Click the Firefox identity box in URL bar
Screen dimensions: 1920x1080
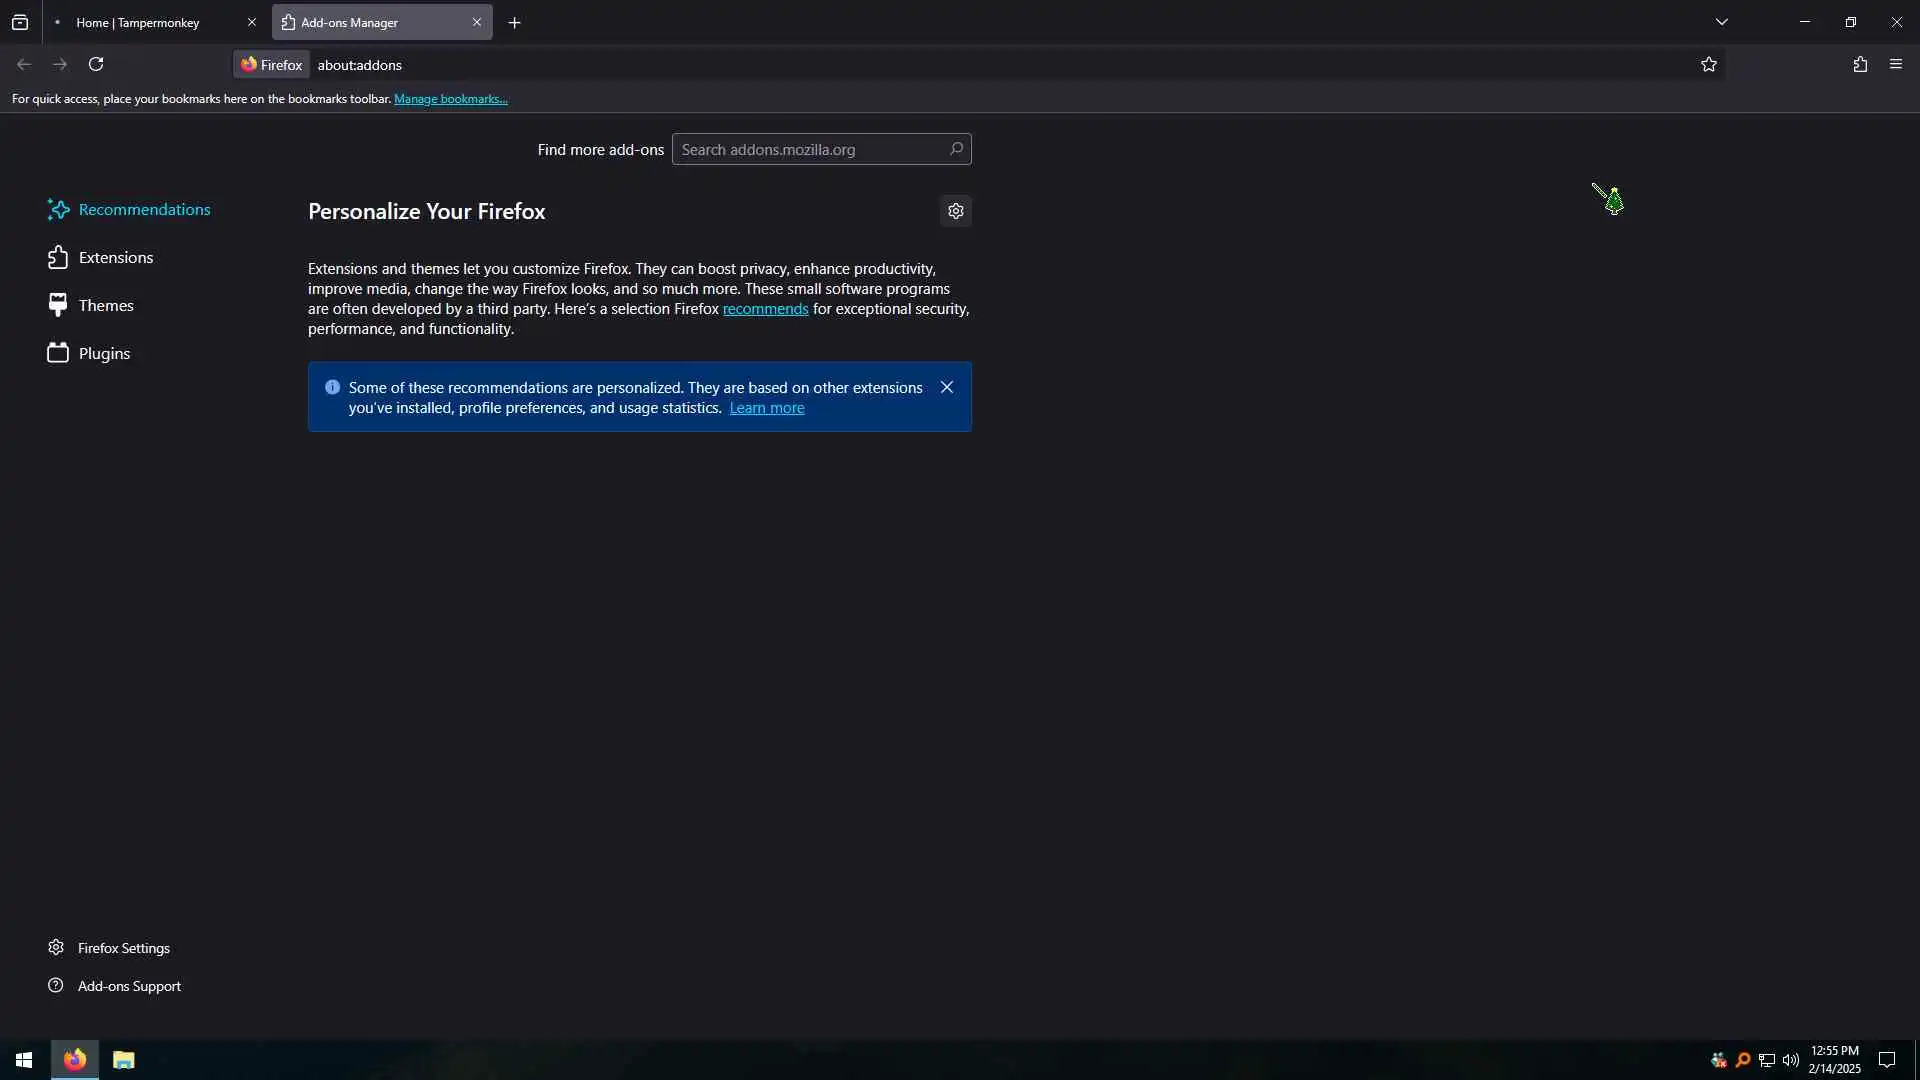point(271,65)
